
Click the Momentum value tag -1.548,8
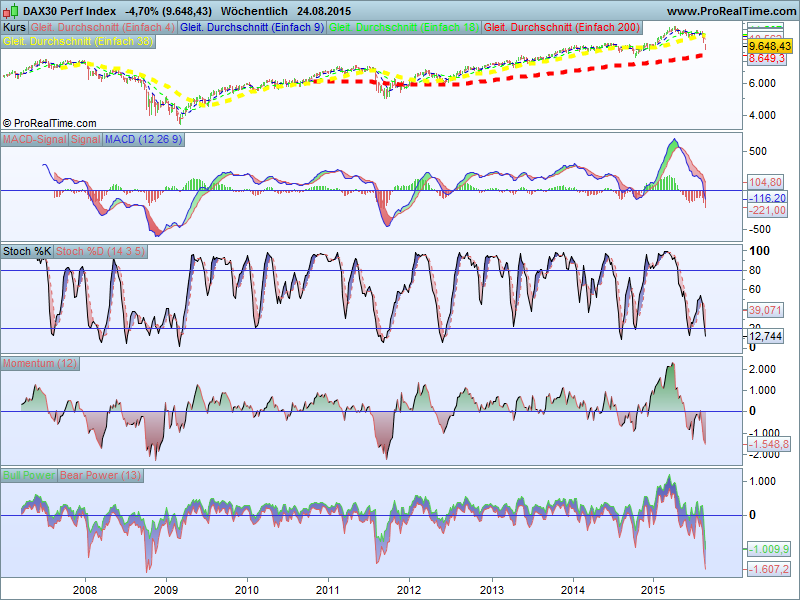(769, 444)
